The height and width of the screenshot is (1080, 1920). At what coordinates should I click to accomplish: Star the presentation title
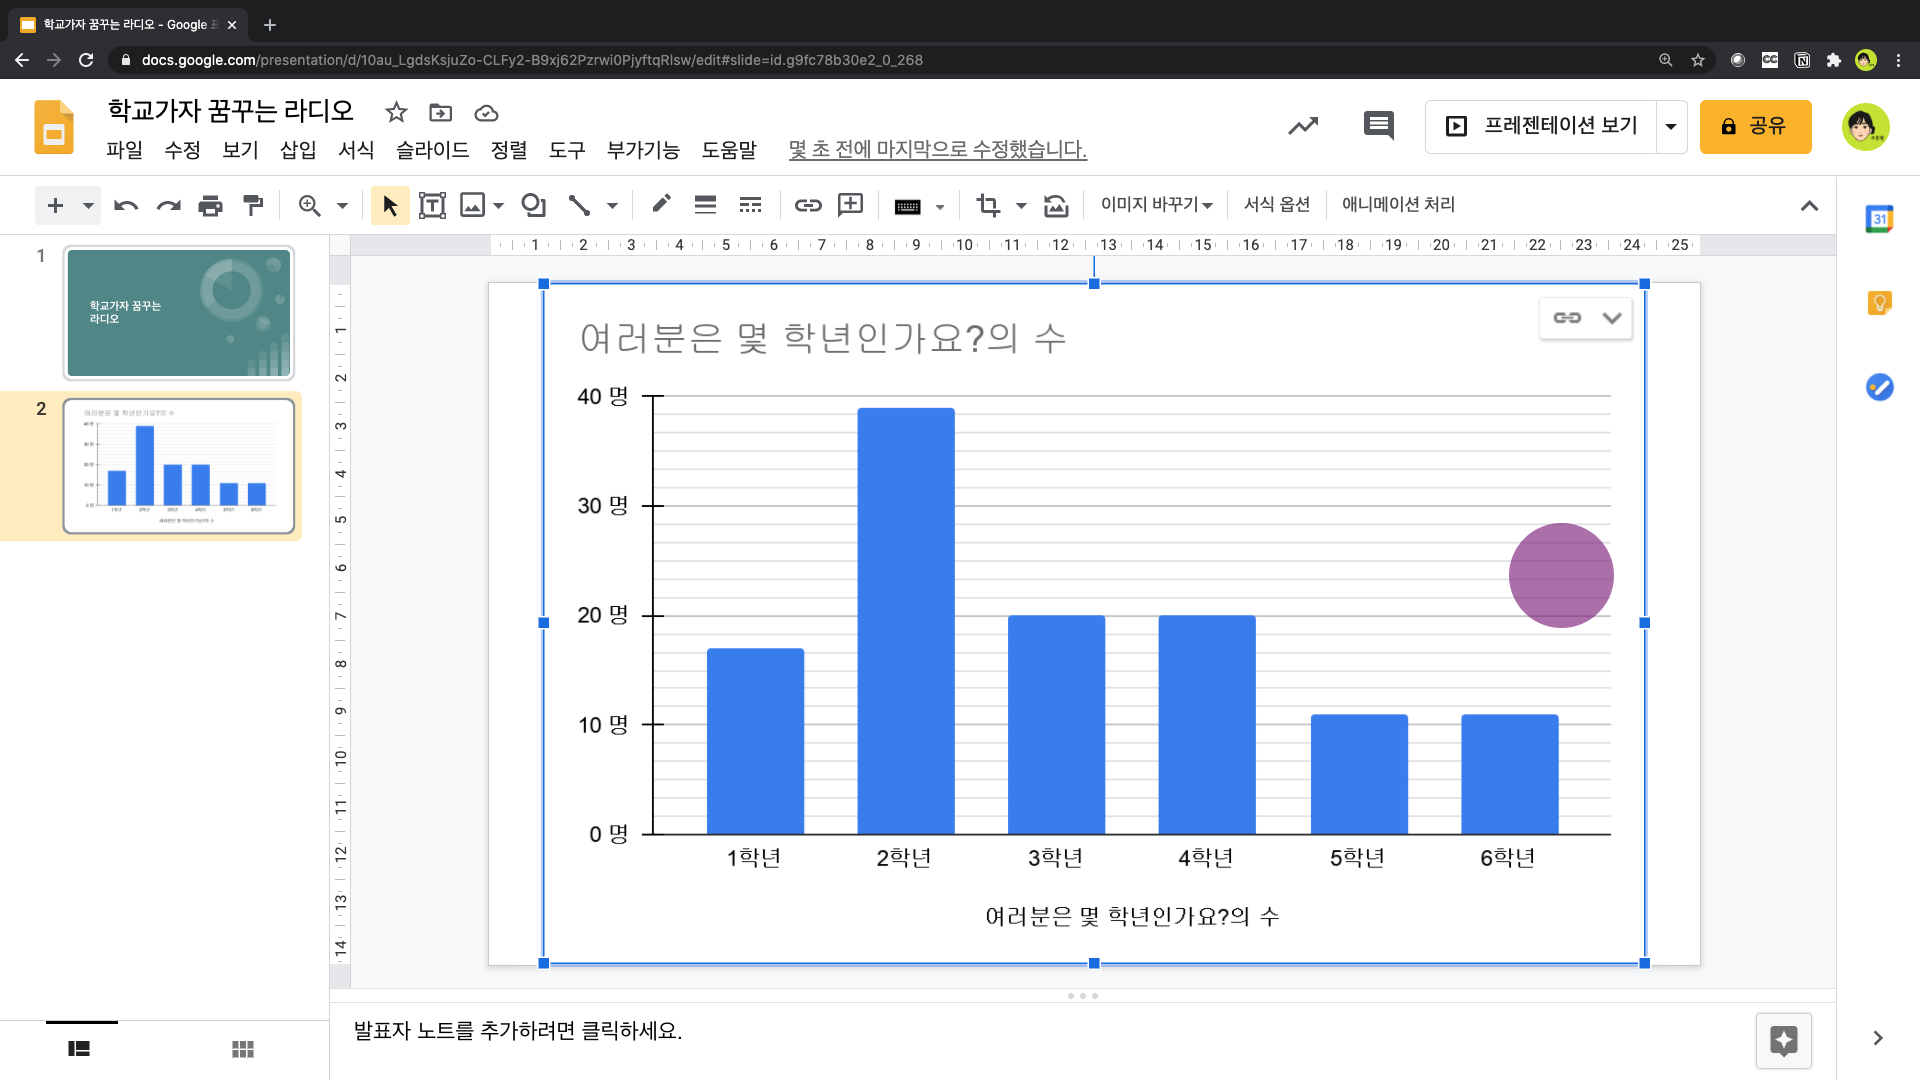(x=396, y=112)
